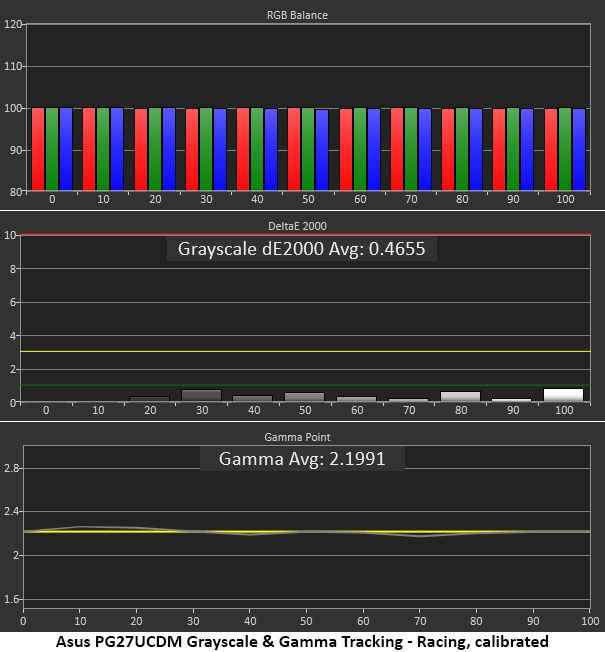
Task: Click the green threshold line at DeltaE 1
Action: 306,385
